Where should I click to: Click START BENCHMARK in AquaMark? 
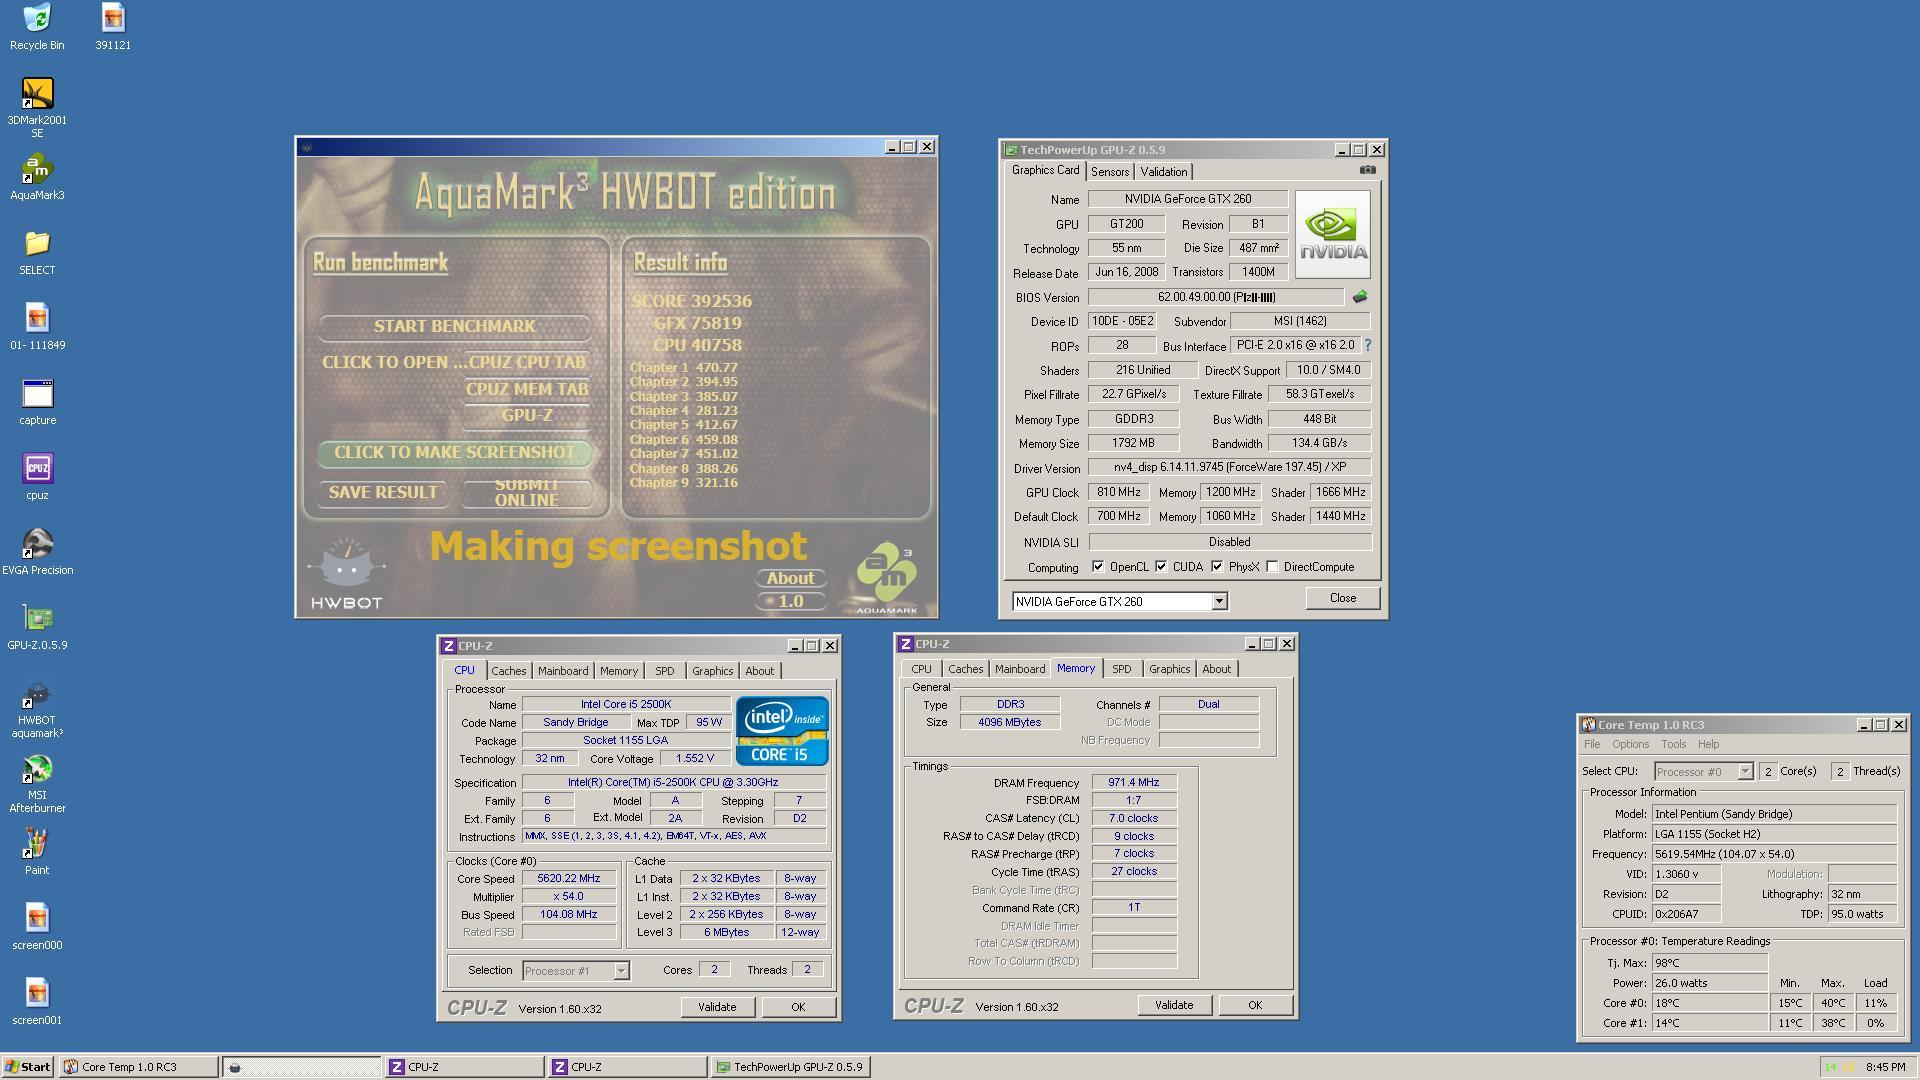[x=454, y=326]
